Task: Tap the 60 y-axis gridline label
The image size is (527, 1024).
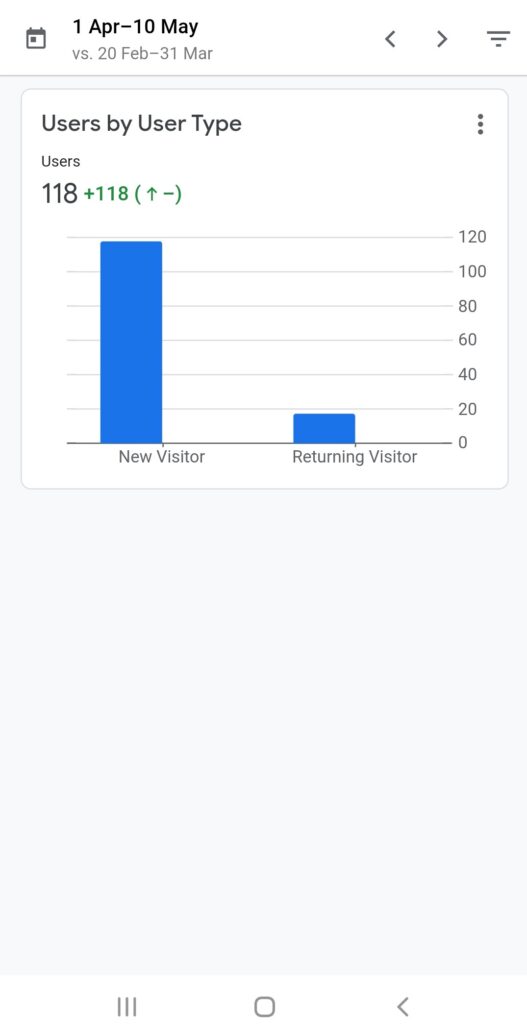Action: click(468, 340)
